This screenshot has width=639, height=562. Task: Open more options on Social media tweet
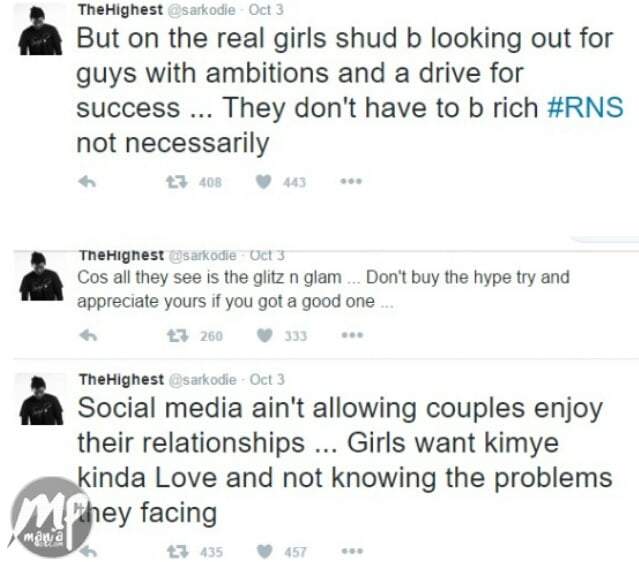tap(352, 551)
